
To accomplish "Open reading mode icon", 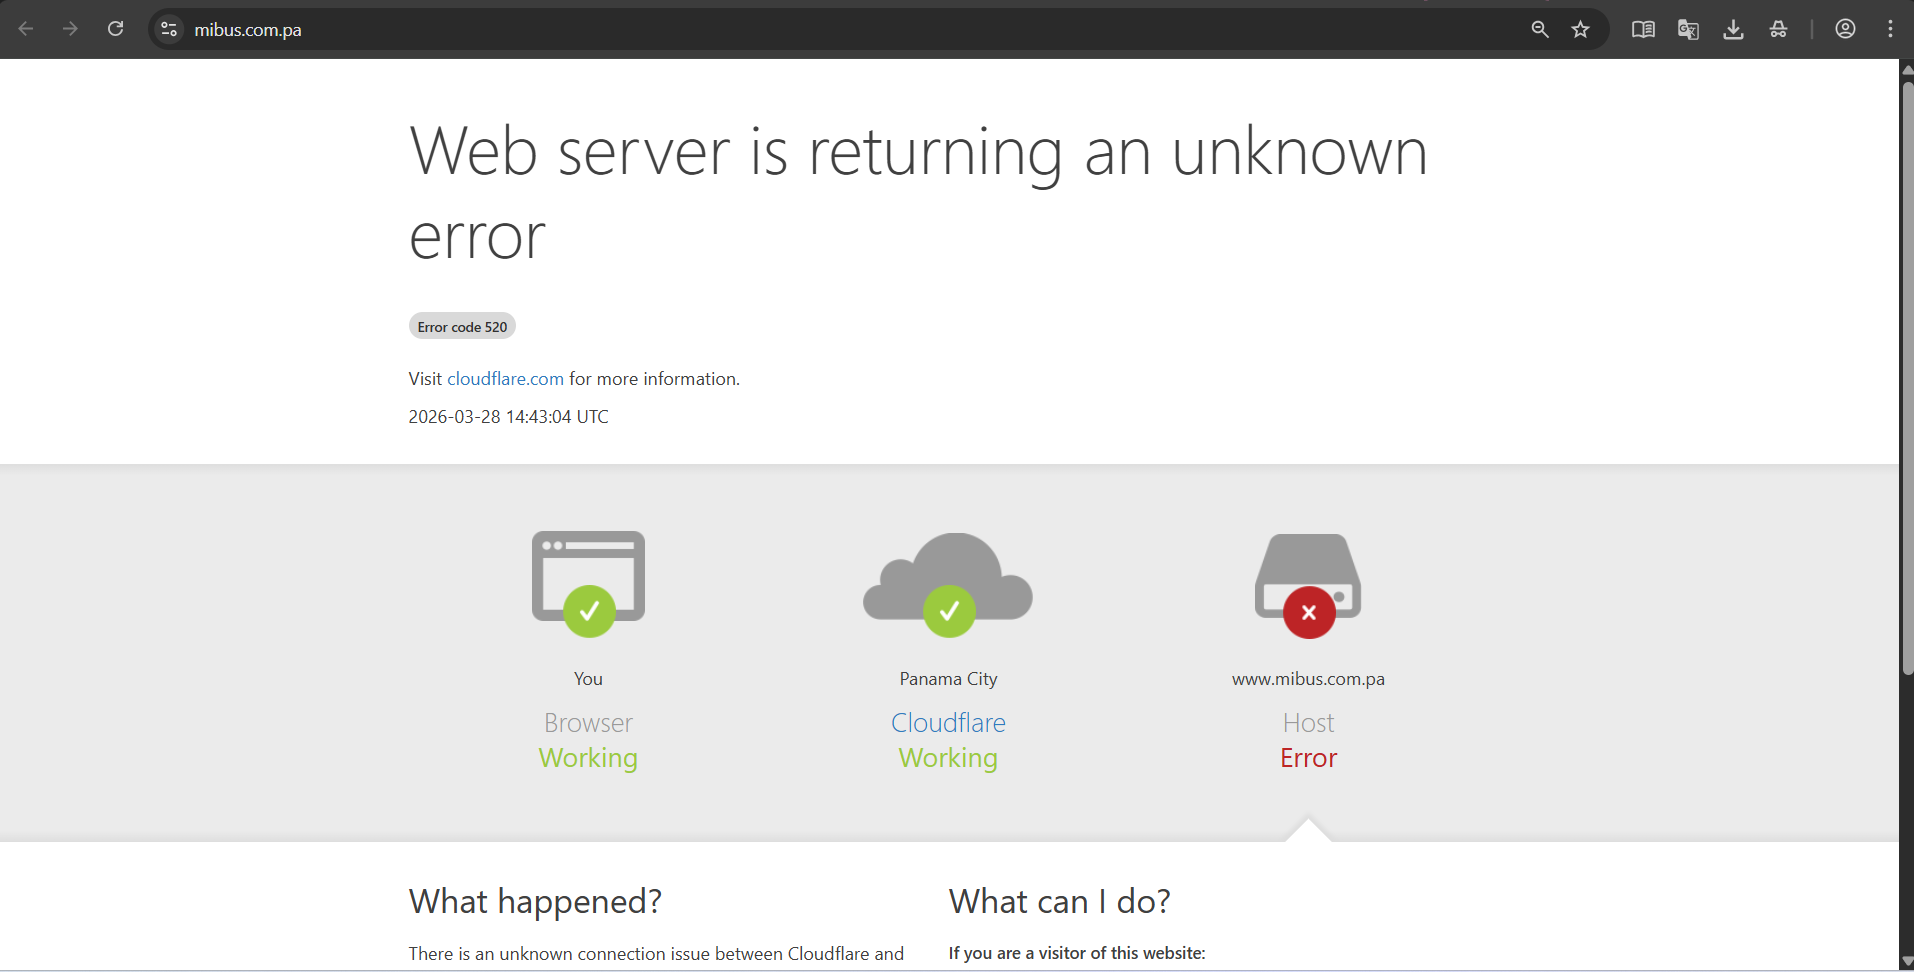I will click(1643, 29).
